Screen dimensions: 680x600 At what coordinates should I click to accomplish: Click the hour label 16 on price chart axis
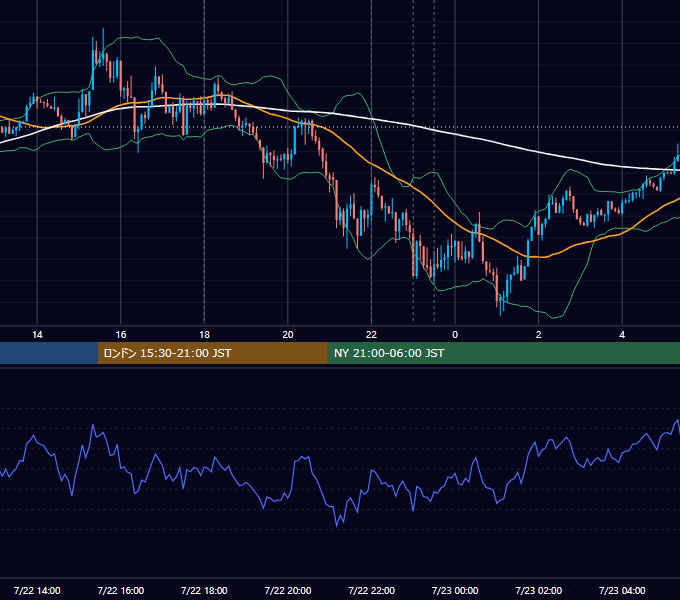pyautogui.click(x=121, y=335)
